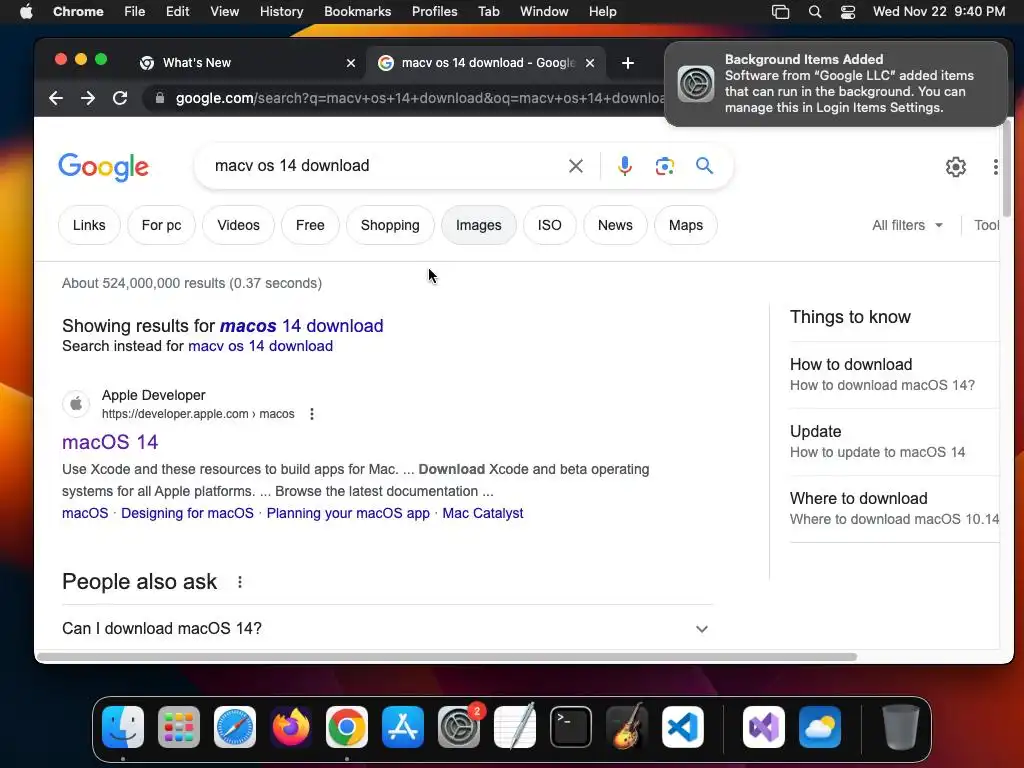Launch Terminal from the Dock
Image resolution: width=1024 pixels, height=768 pixels.
click(x=571, y=727)
